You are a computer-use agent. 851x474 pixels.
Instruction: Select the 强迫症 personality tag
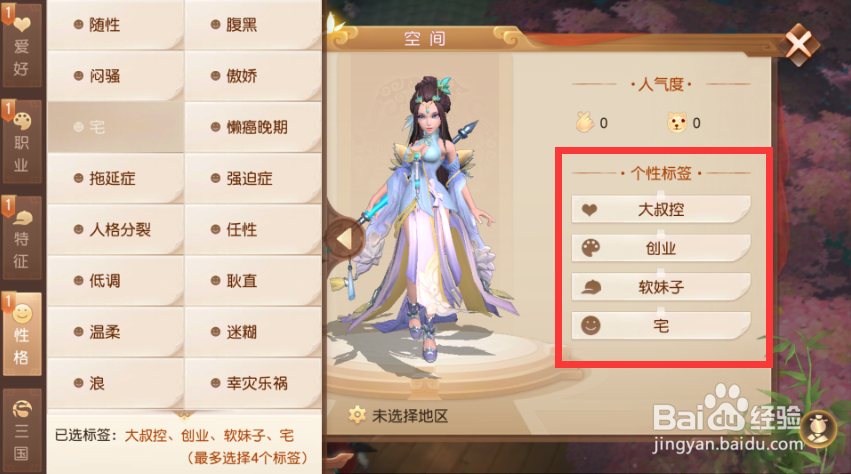(253, 178)
